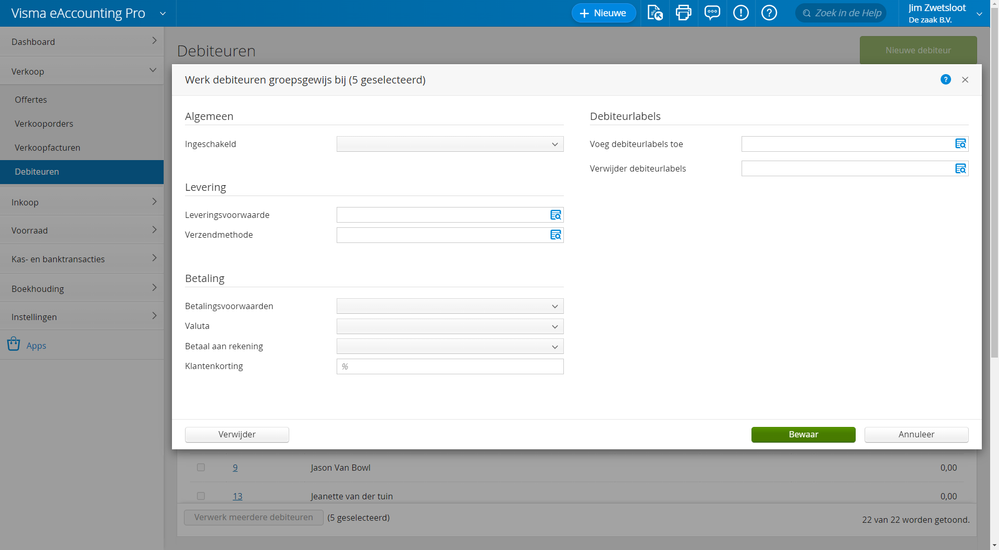This screenshot has height=550, width=999.
Task: Close the dialog with the X button
Action: tap(965, 80)
